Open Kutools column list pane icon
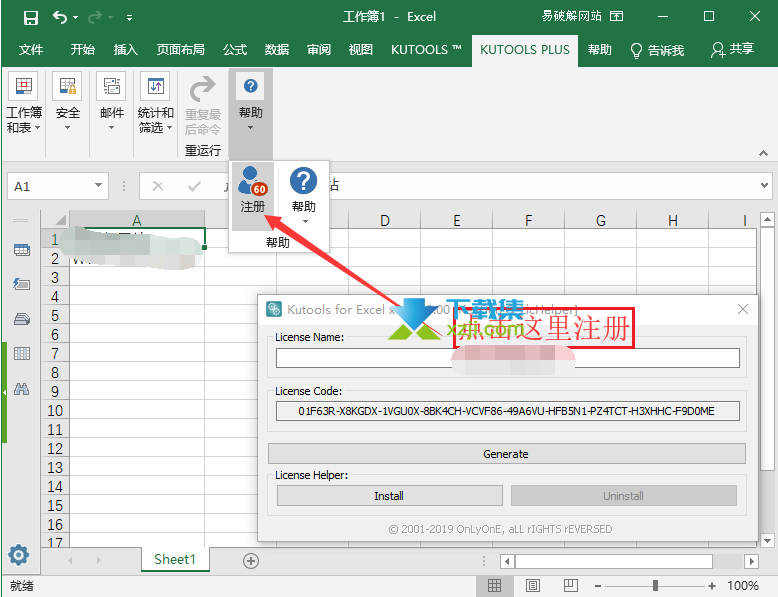778x597 pixels. [22, 353]
